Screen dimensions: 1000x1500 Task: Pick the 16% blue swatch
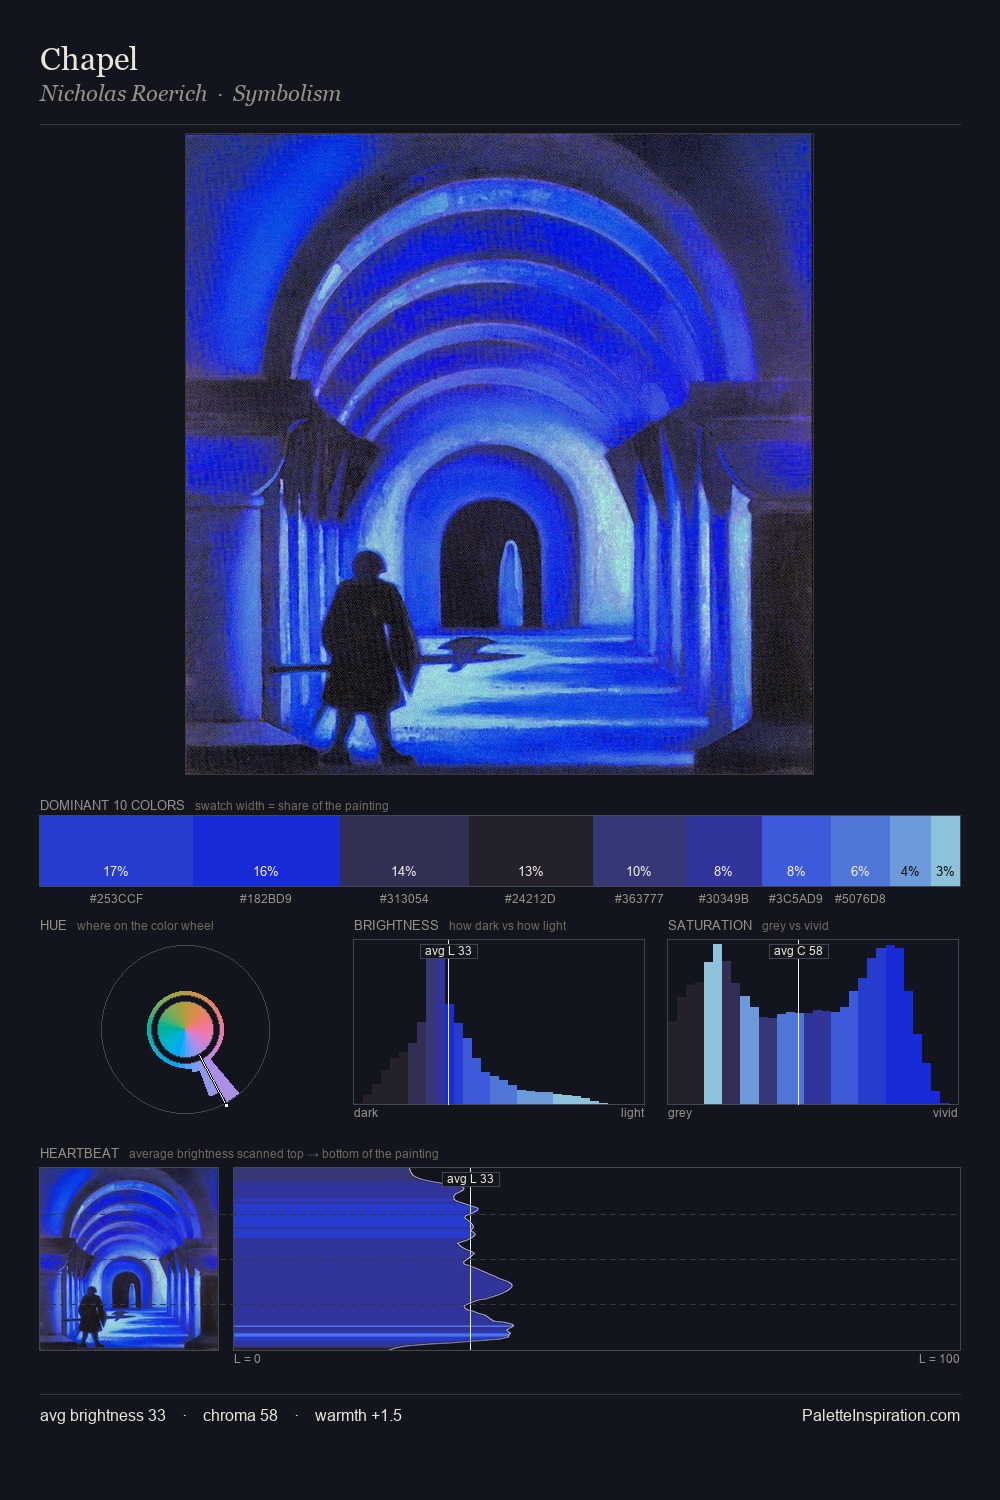click(266, 851)
